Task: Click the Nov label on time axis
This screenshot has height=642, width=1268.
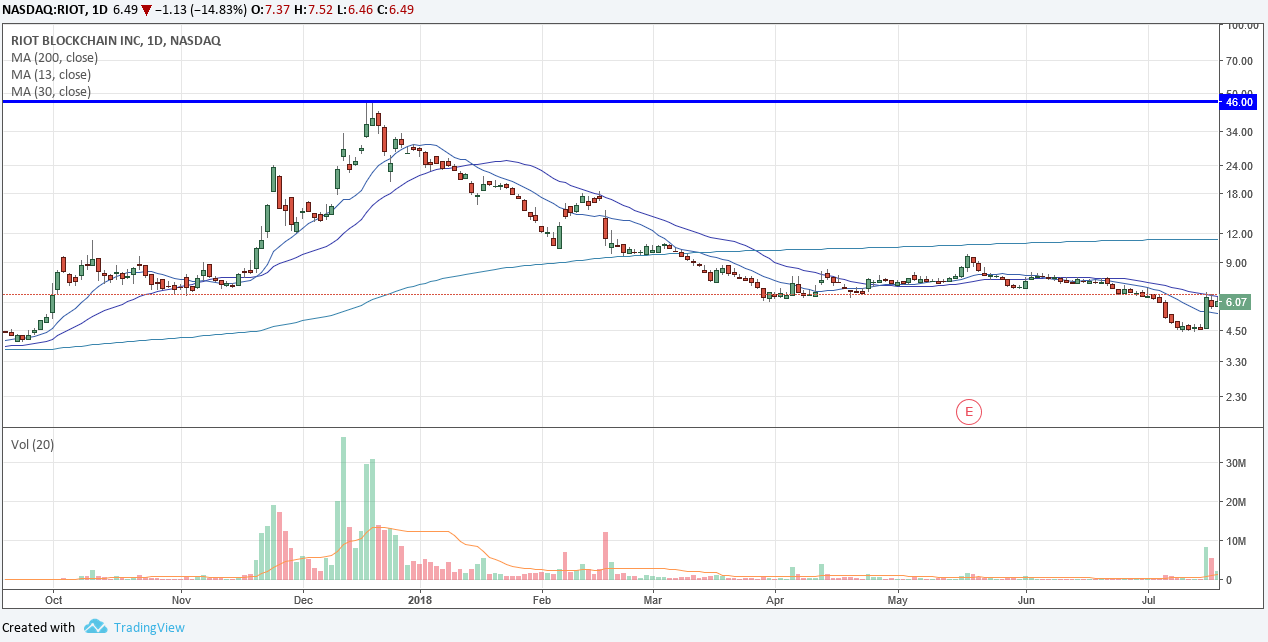Action: point(181,601)
